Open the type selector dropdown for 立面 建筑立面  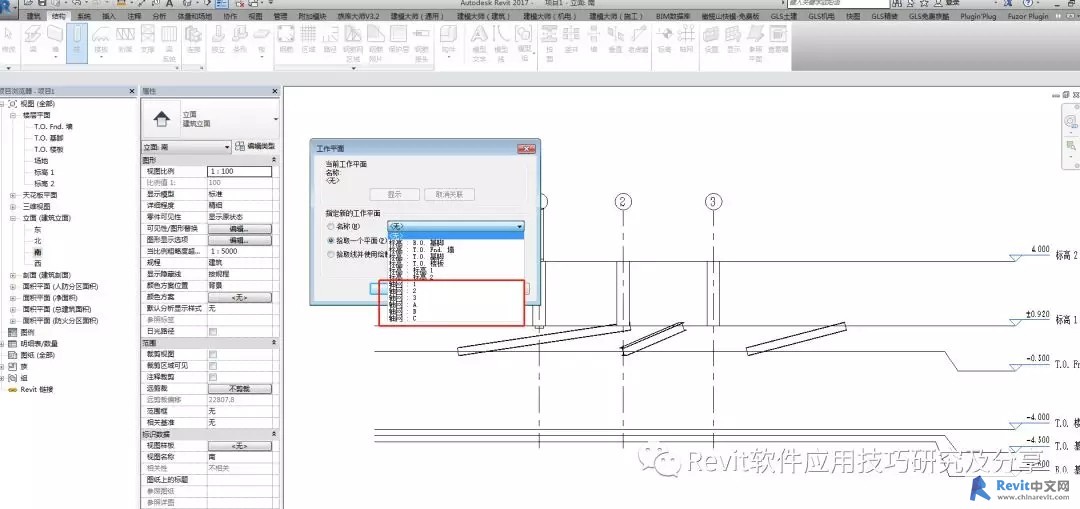click(276, 118)
